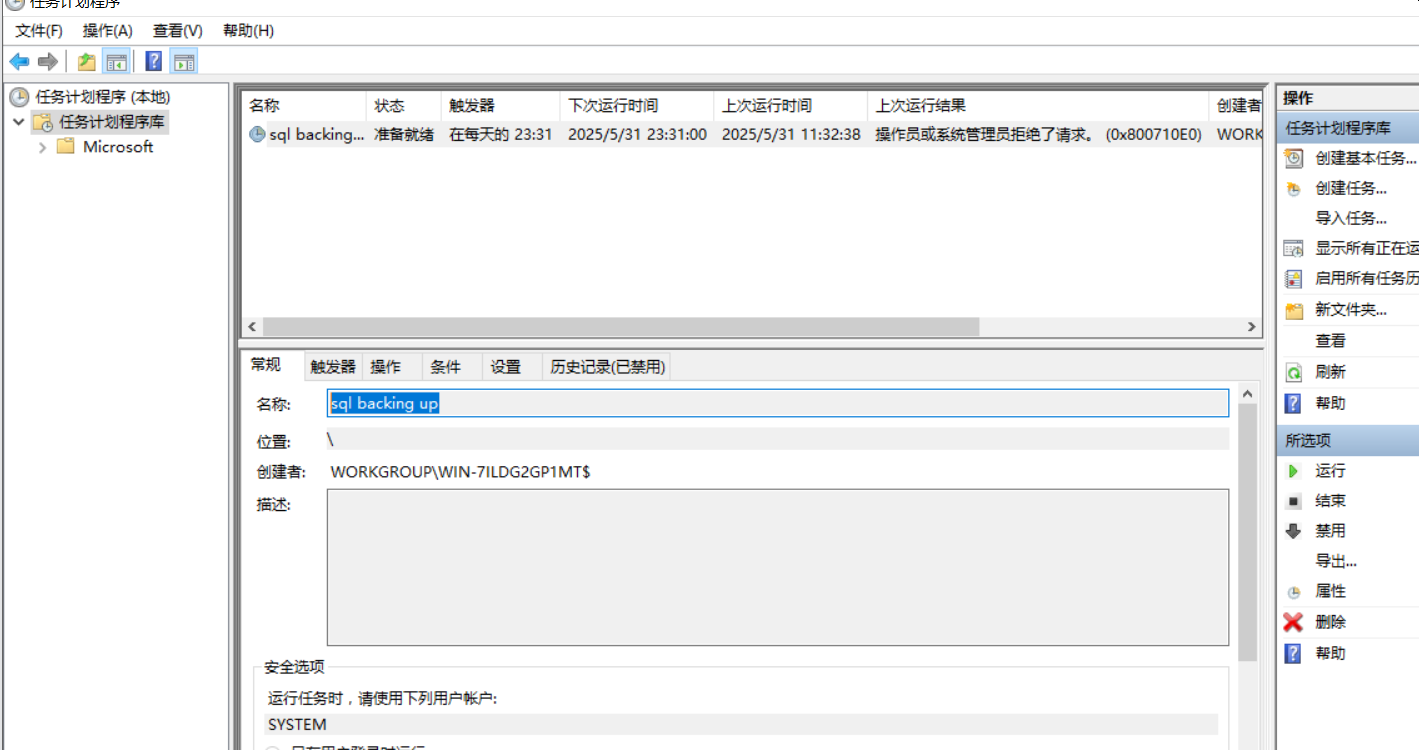Open the 查看 view options dropdown

click(1330, 340)
